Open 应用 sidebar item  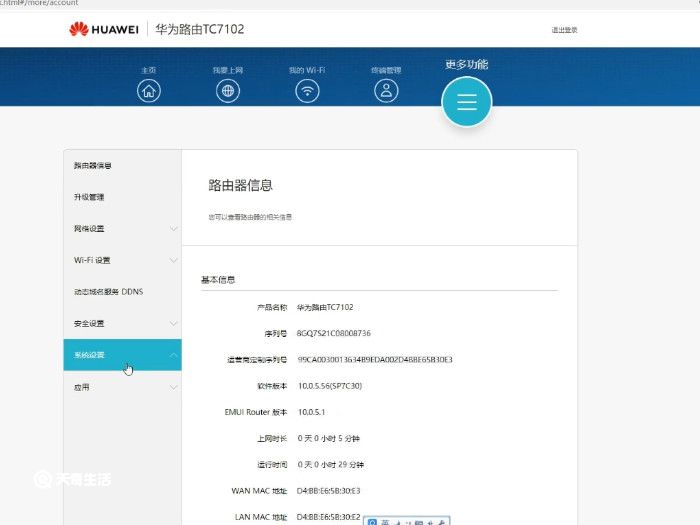tap(122, 387)
